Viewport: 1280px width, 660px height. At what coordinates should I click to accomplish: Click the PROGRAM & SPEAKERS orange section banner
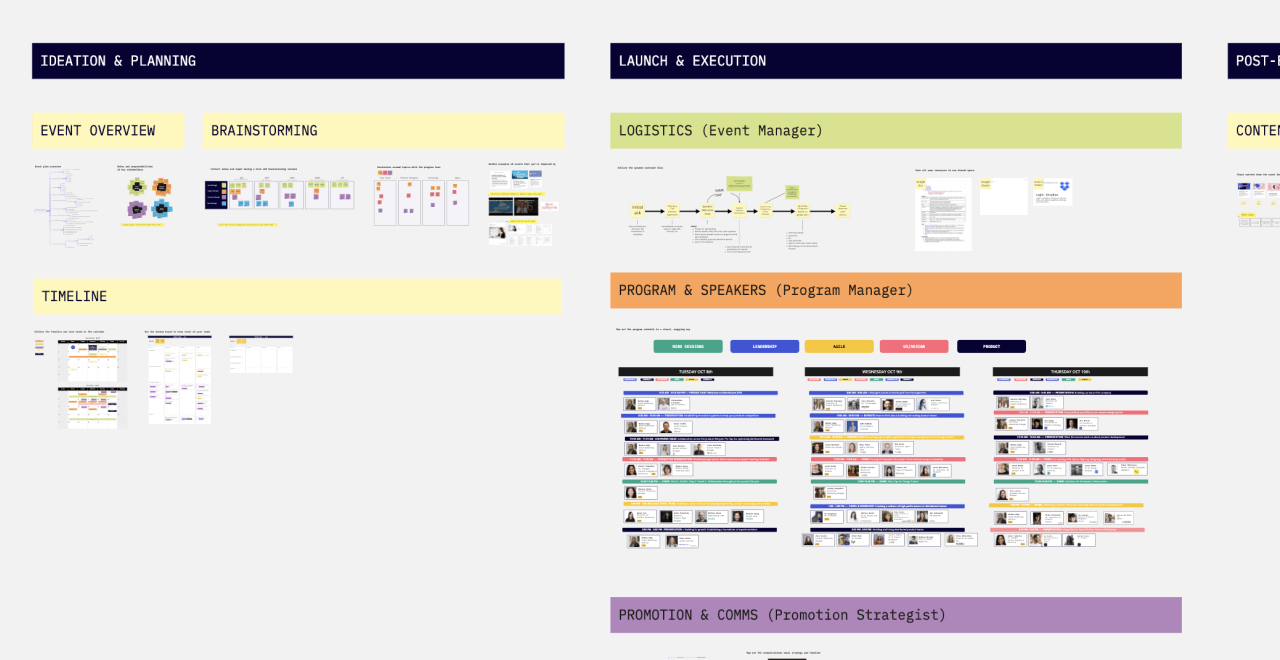(x=895, y=290)
